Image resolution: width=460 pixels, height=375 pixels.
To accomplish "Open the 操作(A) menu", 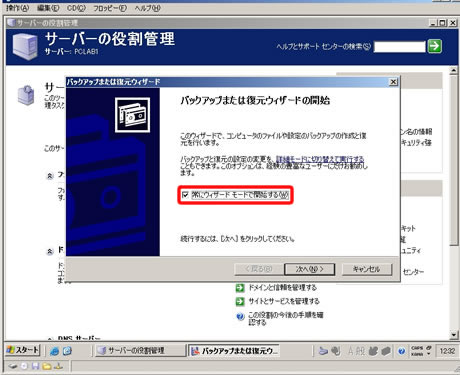I will pos(17,8).
